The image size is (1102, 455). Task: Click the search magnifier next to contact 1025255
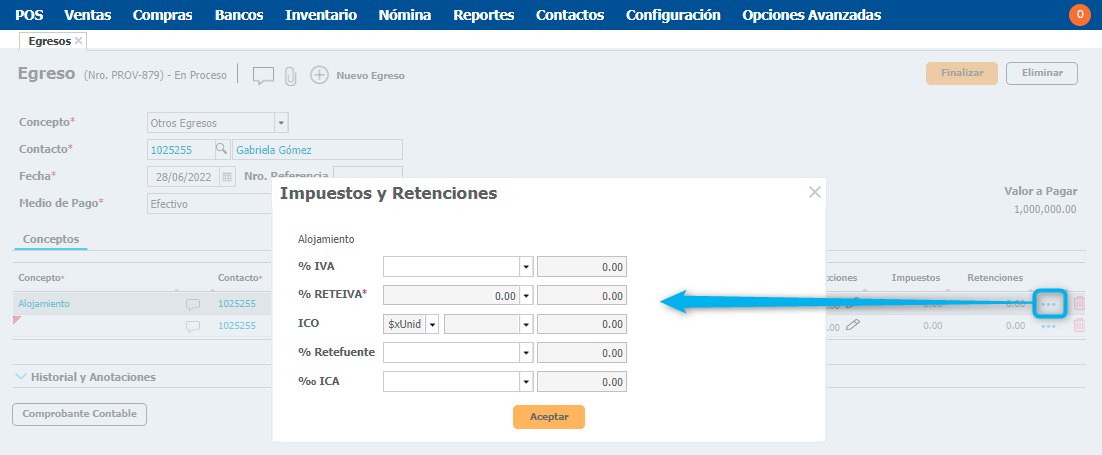point(221,150)
